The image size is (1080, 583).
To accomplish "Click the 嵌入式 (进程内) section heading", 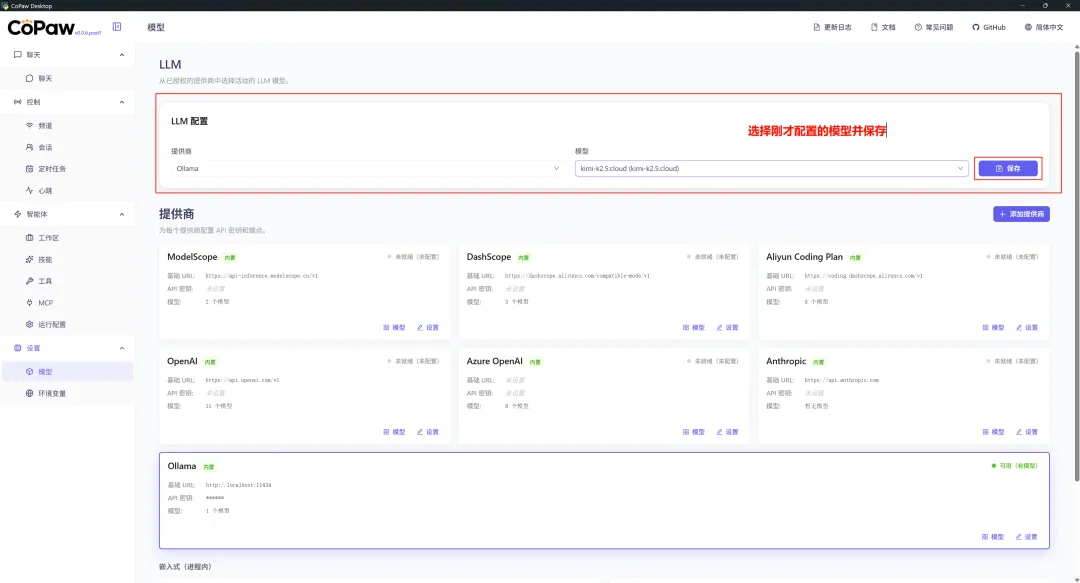I will click(185, 567).
